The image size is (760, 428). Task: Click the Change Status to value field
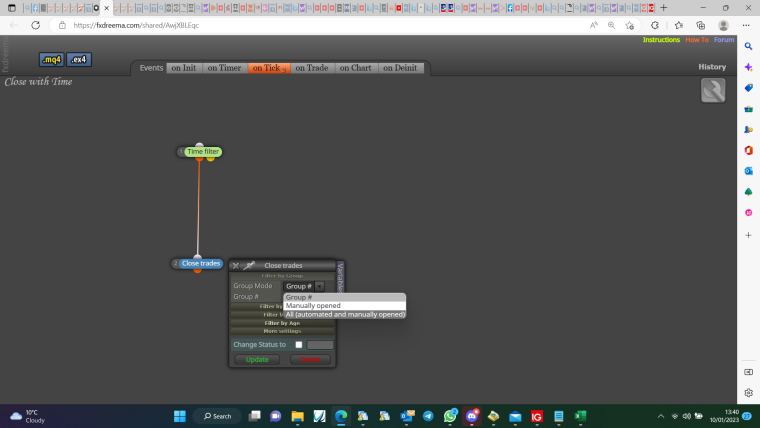320,345
